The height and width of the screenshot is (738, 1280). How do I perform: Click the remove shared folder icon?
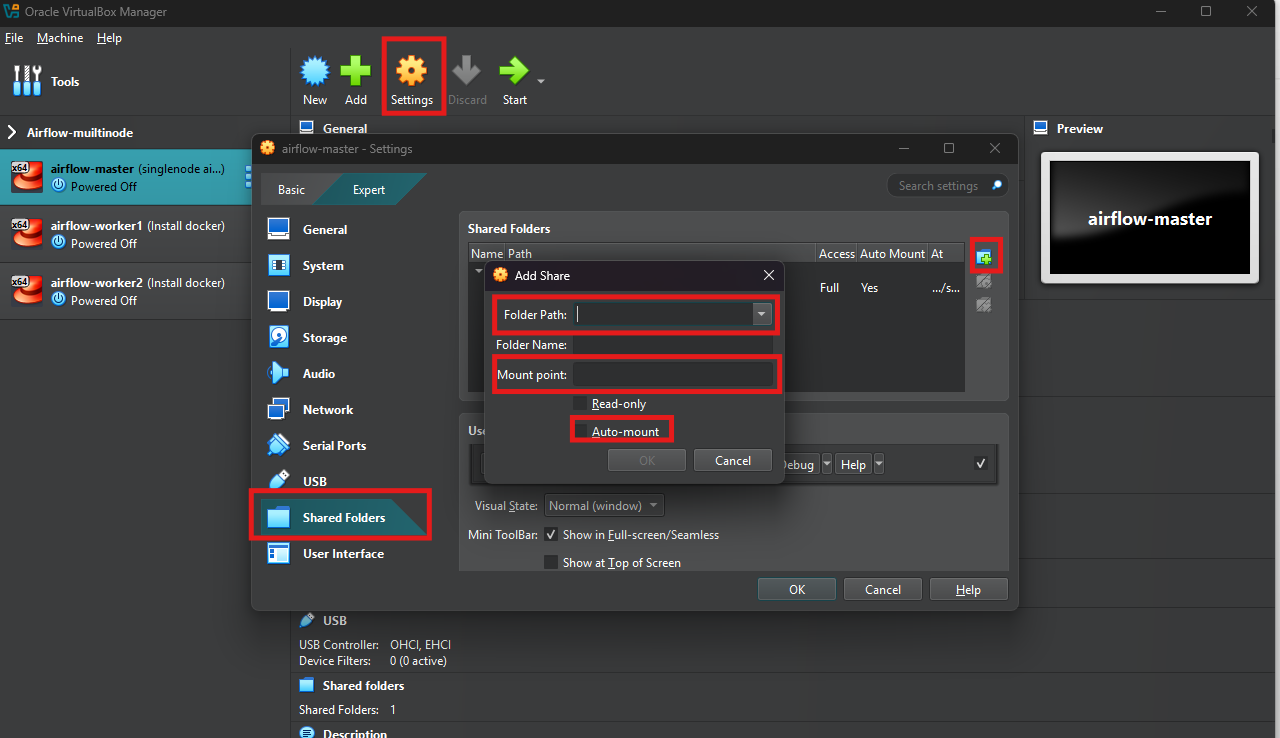click(x=984, y=304)
